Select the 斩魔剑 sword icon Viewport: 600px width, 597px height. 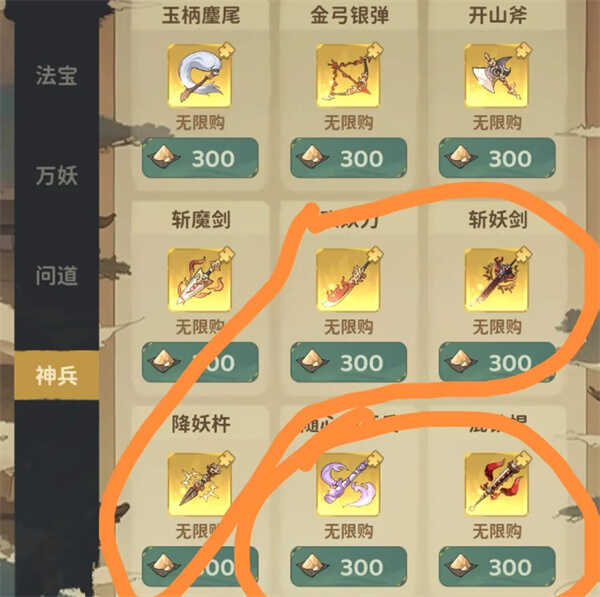(x=200, y=280)
